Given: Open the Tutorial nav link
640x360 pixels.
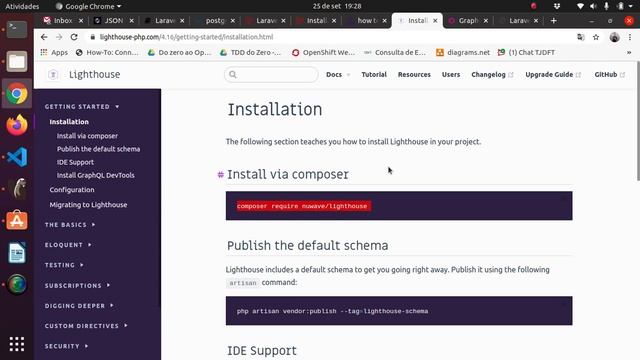Looking at the screenshot, I should coord(374,74).
